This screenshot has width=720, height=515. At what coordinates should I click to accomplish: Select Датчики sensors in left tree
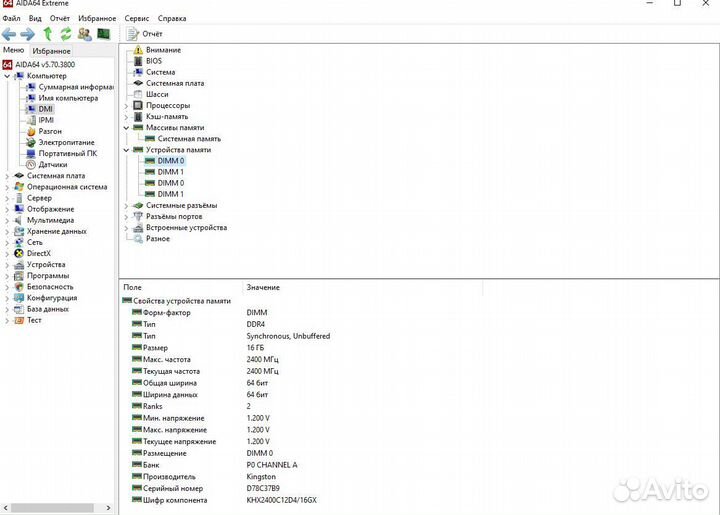53,164
